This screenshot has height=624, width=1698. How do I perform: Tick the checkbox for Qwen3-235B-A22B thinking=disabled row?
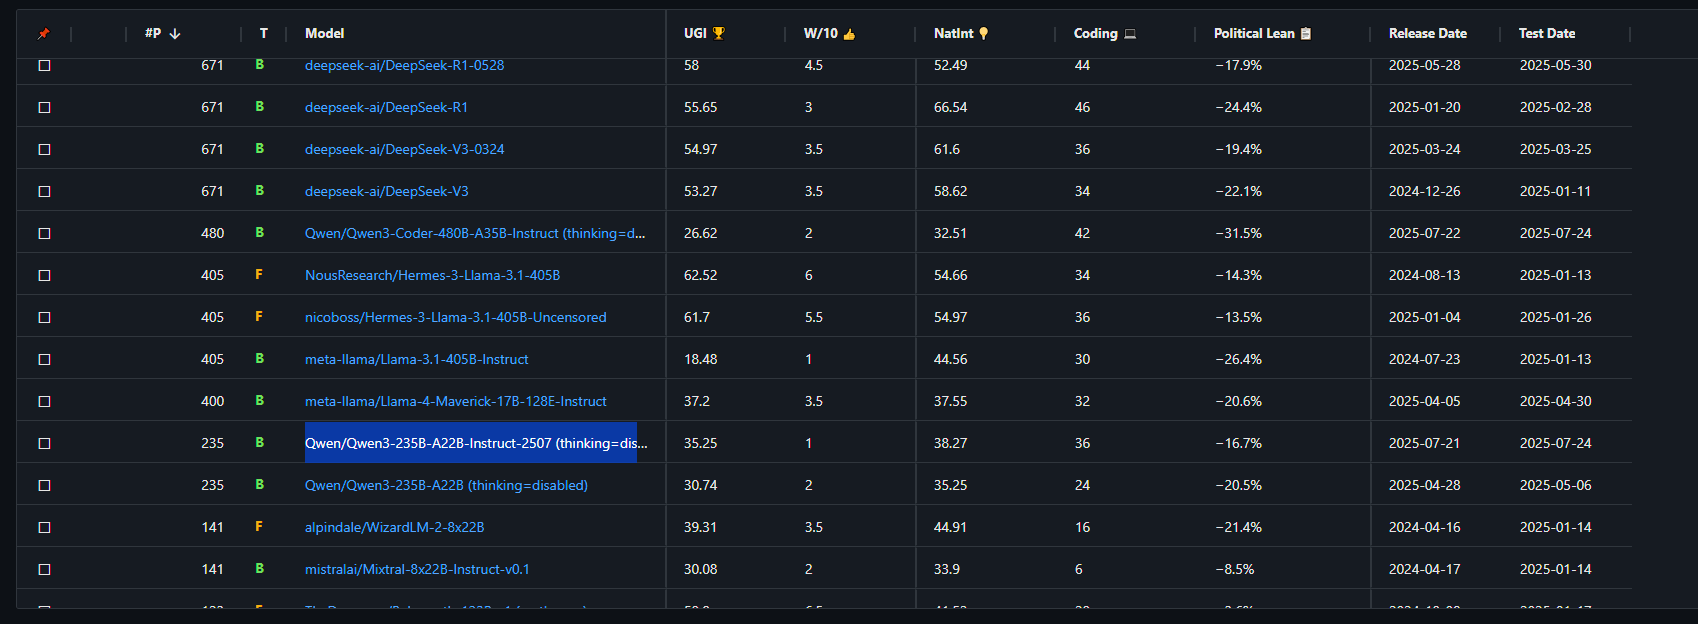[x=44, y=485]
